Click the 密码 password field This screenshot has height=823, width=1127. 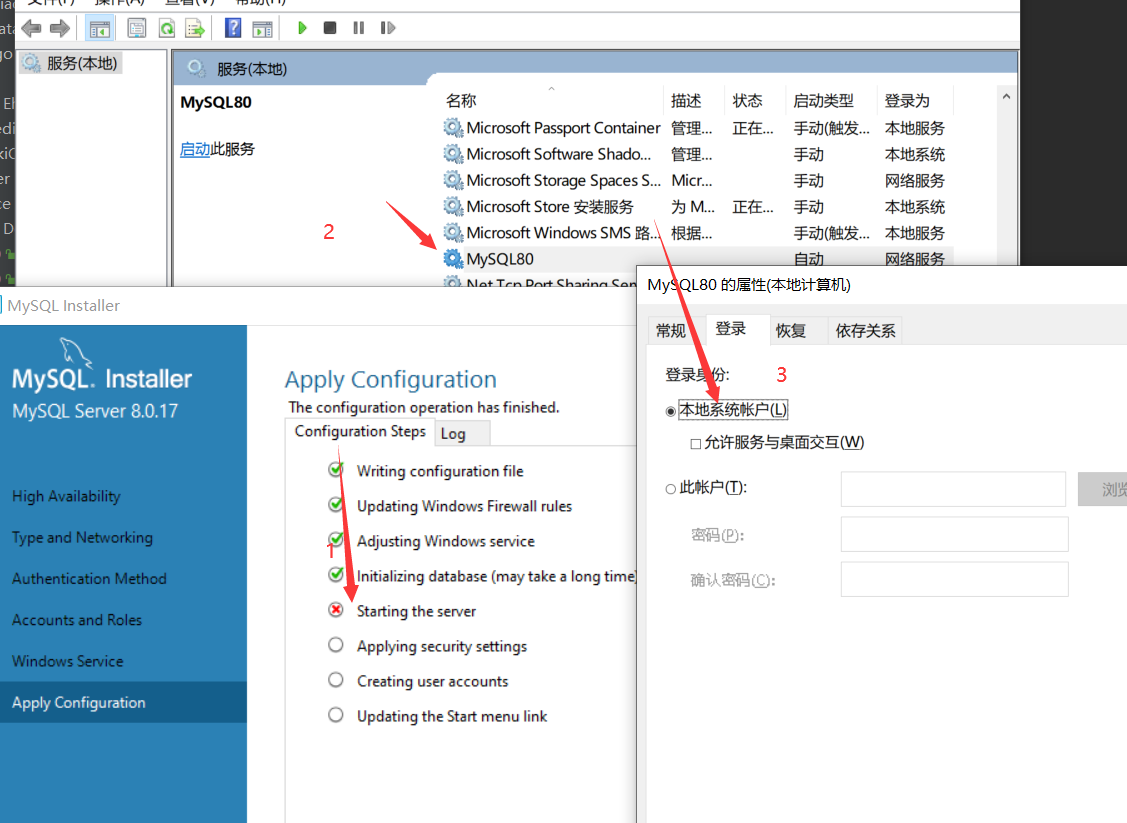954,534
